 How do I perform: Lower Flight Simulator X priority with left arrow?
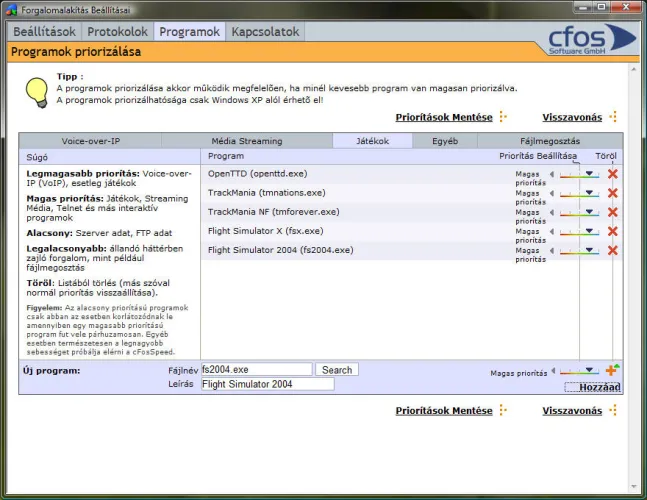(x=552, y=231)
